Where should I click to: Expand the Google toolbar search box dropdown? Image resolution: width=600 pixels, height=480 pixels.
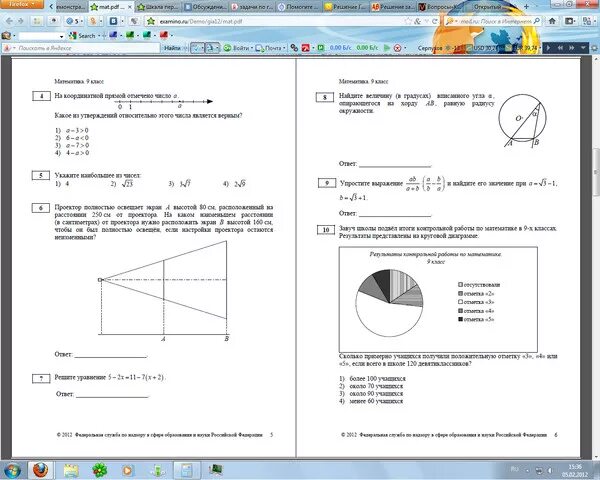[61, 36]
